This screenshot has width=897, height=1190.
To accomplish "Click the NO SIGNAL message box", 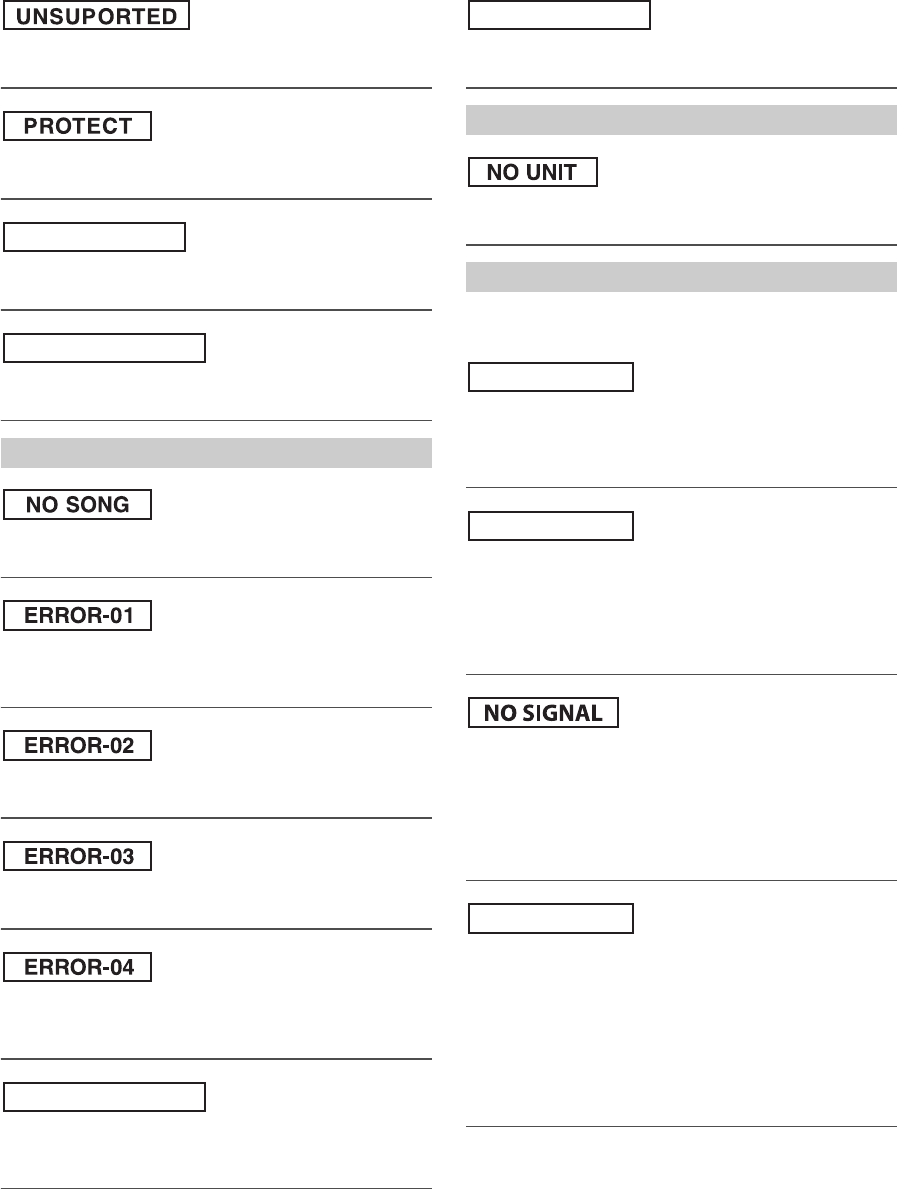I will tap(544, 713).
